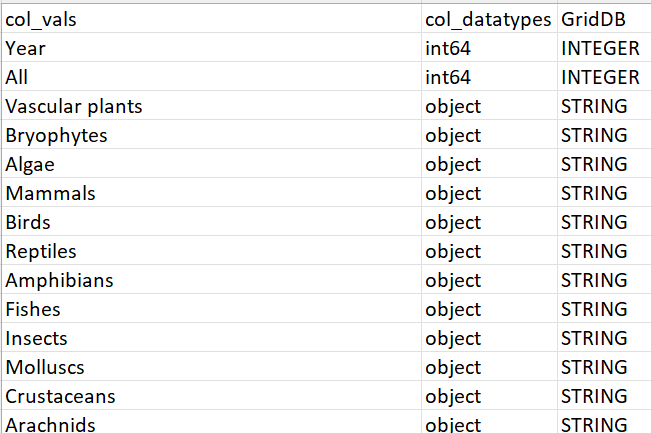Select the object datatype for Mammals

tap(453, 193)
